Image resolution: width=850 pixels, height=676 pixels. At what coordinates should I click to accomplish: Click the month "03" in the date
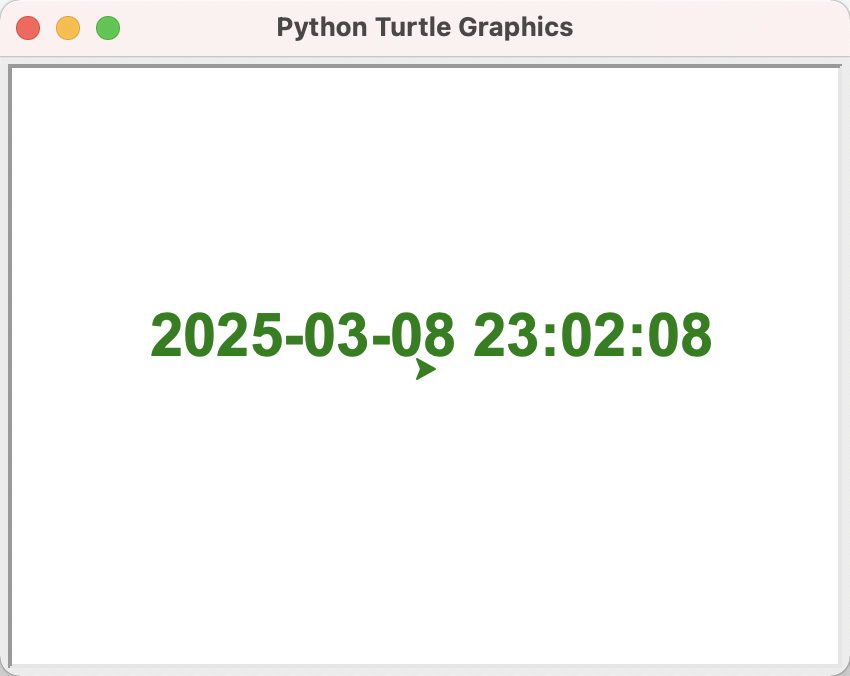(x=338, y=335)
